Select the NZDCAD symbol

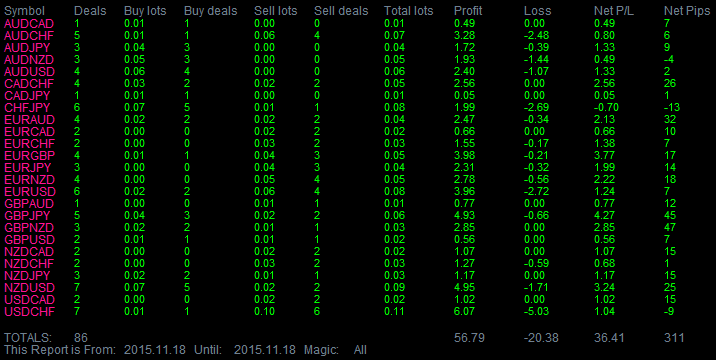click(x=29, y=251)
